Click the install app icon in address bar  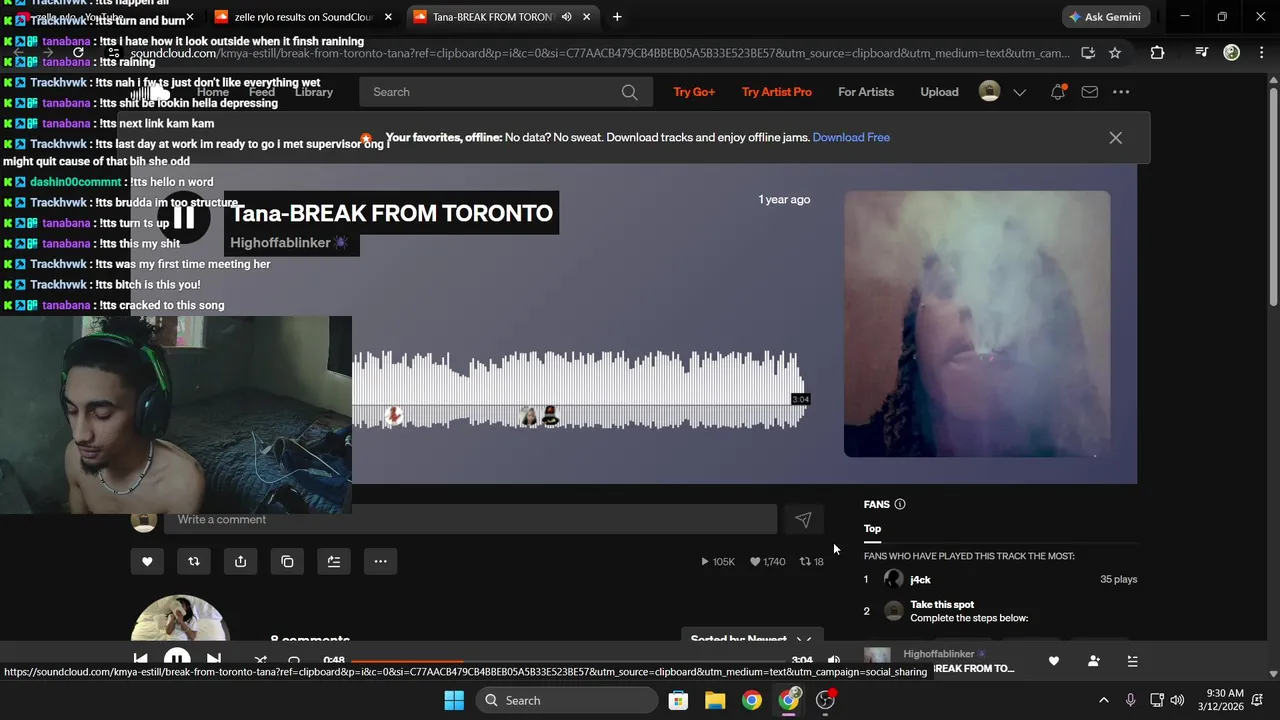(1088, 53)
